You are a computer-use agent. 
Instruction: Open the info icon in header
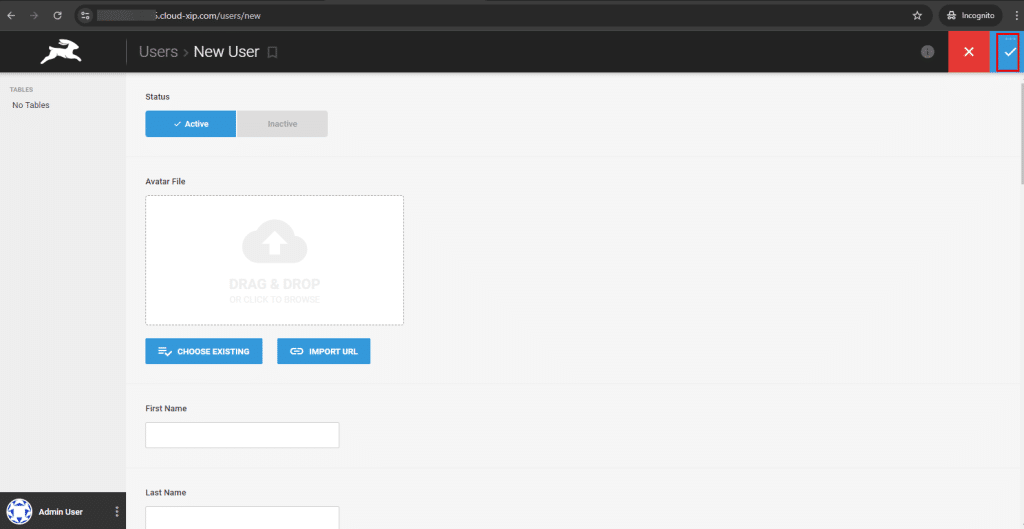click(x=927, y=52)
